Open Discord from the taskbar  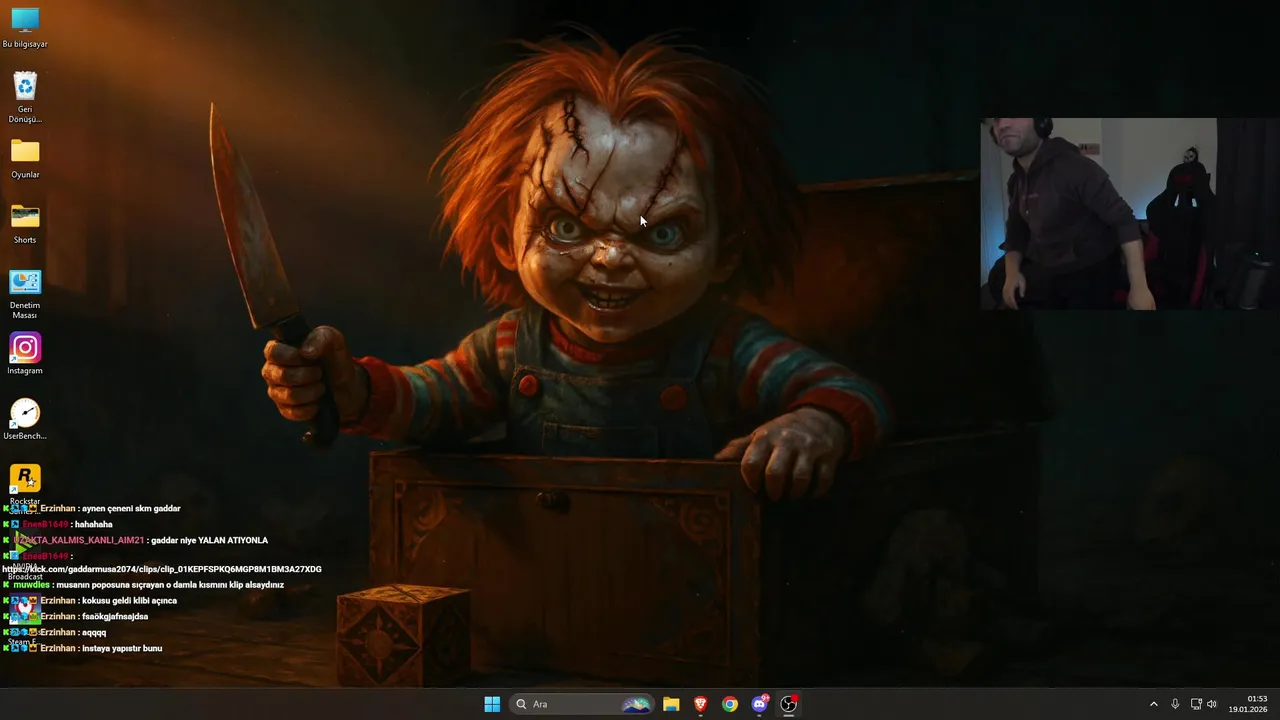point(759,704)
